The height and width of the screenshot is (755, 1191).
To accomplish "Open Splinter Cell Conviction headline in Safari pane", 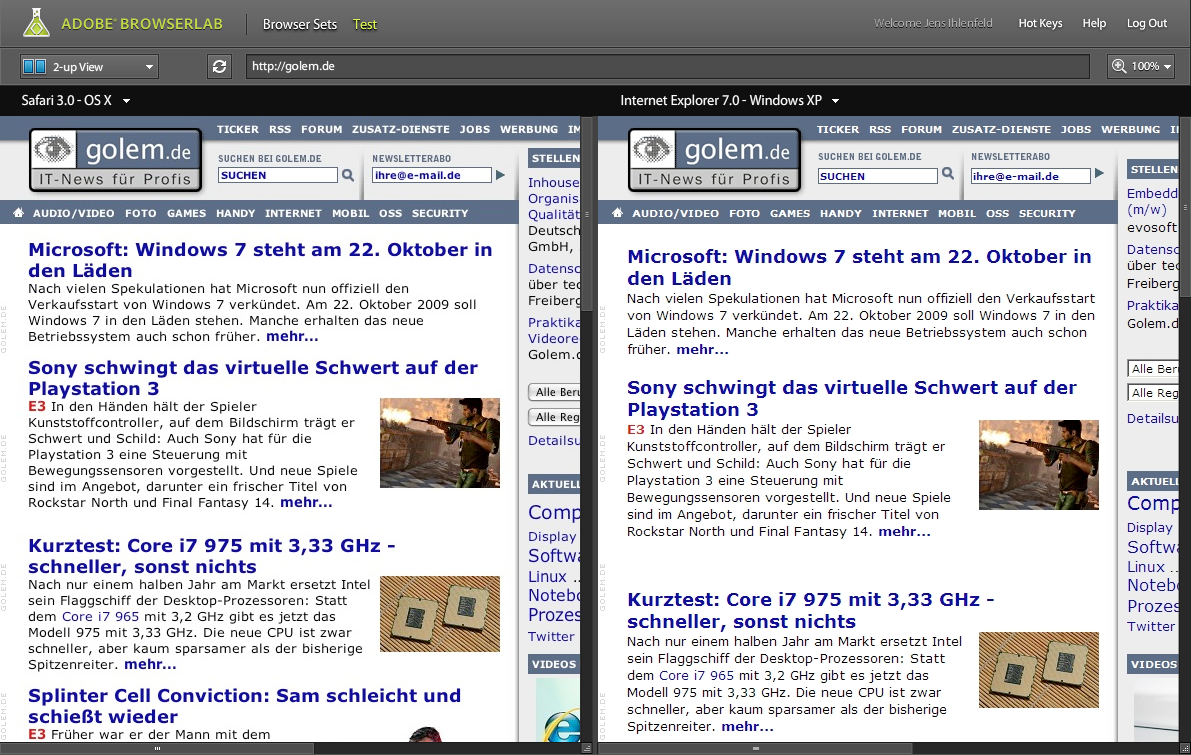I will [x=244, y=706].
